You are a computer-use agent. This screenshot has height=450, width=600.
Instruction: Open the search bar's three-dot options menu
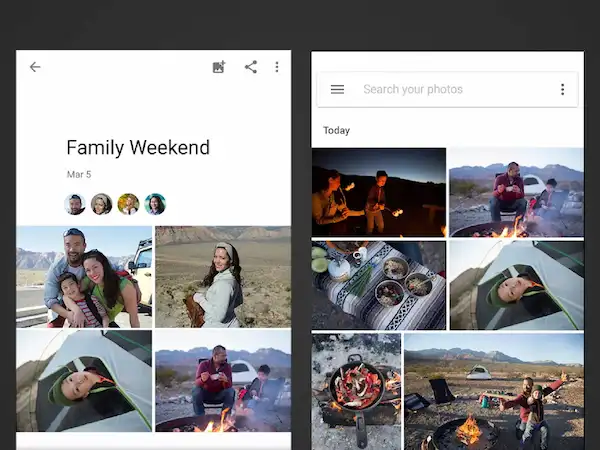pos(562,89)
